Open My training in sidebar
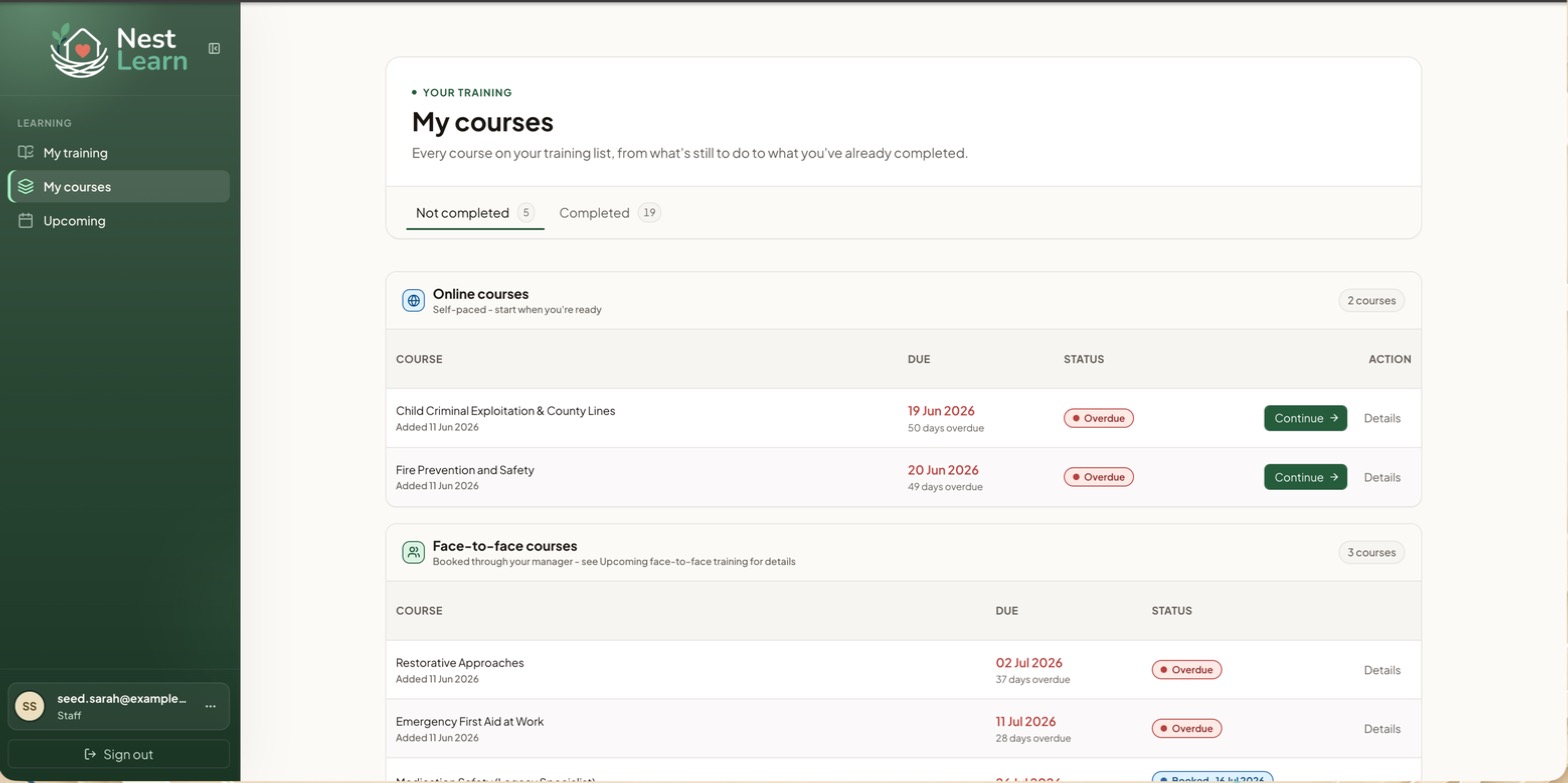The width and height of the screenshot is (1568, 783). (118, 153)
